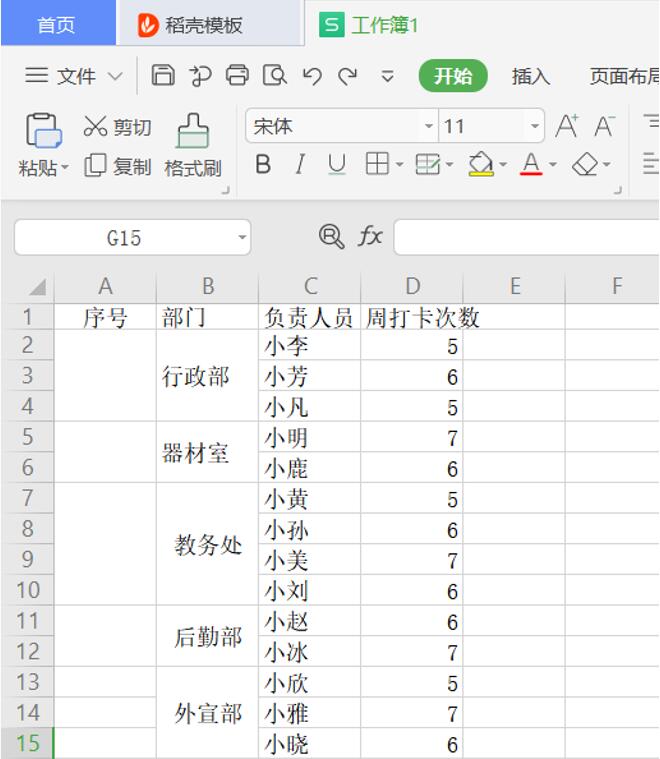
Task: Select header cell 周打卡次数
Action: [412, 318]
